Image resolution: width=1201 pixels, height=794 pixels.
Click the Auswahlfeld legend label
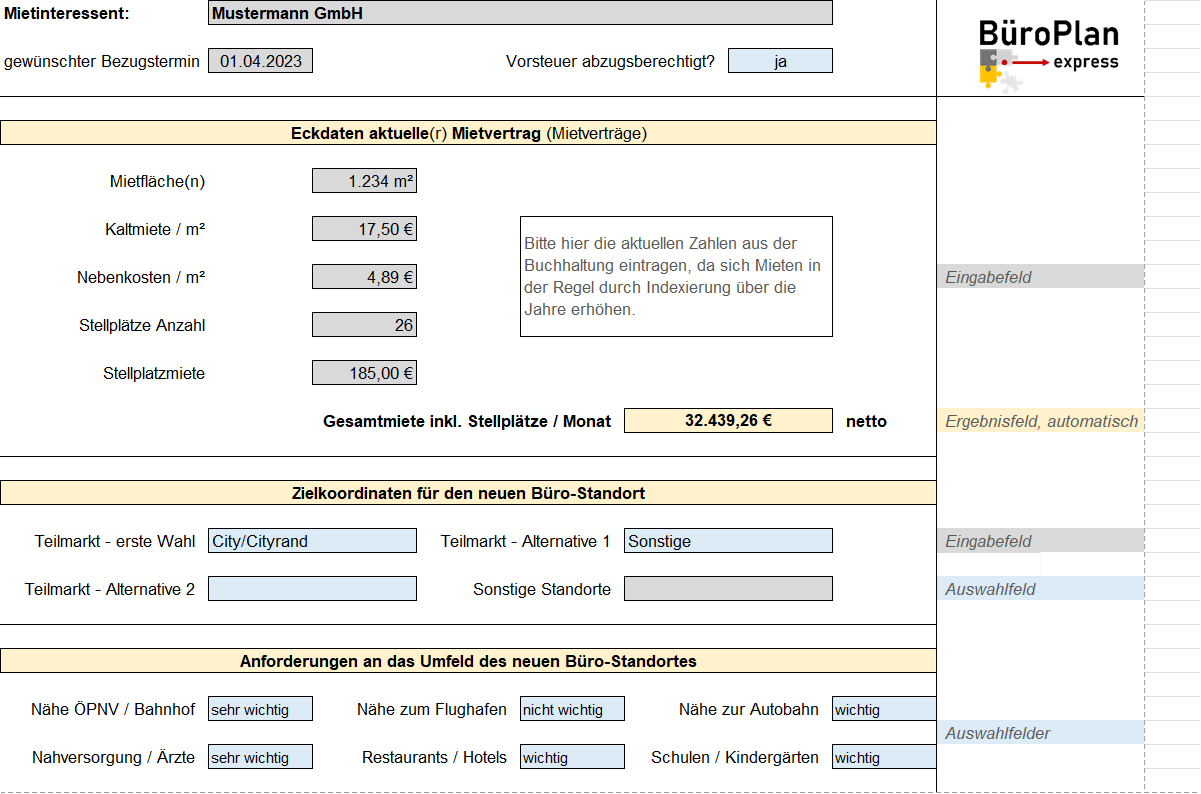[x=1040, y=589]
